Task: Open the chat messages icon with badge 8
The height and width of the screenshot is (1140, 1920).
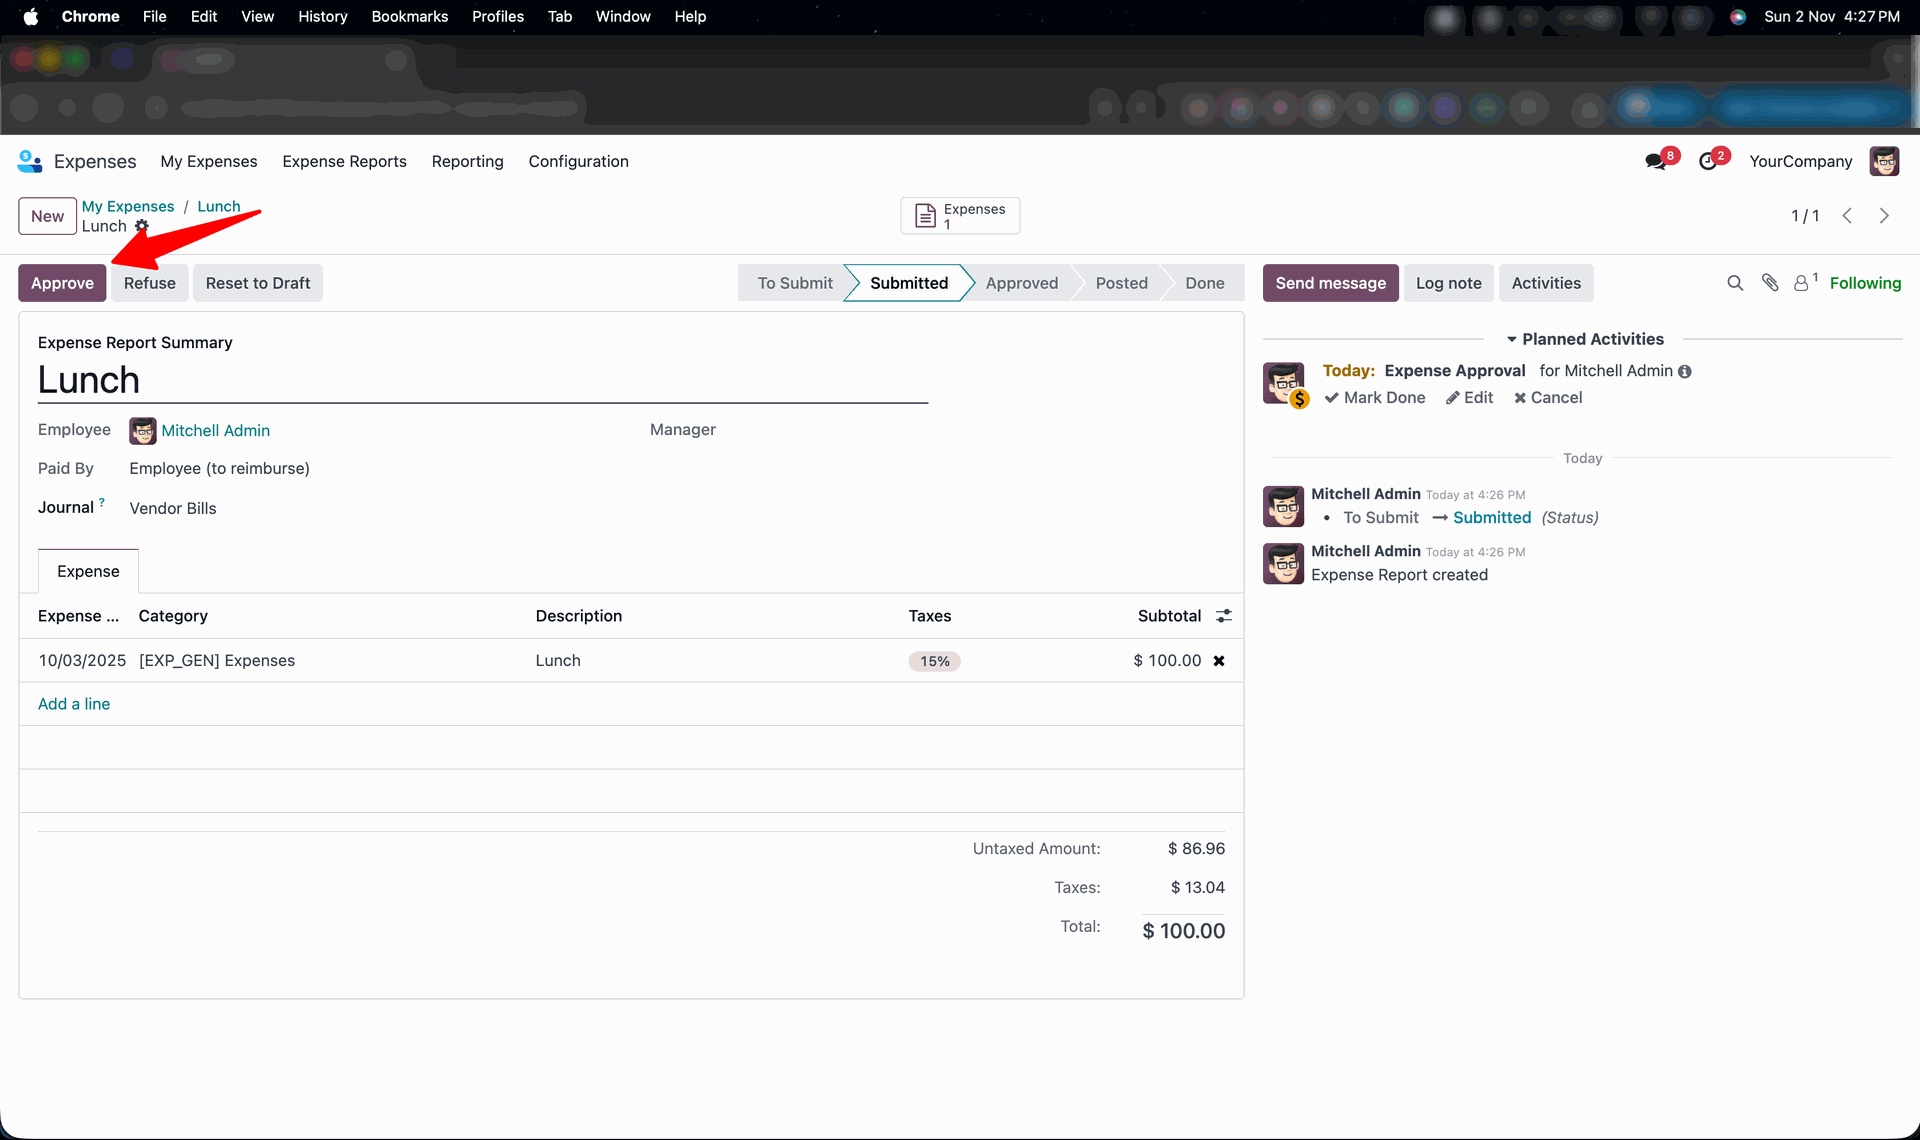Action: 1656,161
